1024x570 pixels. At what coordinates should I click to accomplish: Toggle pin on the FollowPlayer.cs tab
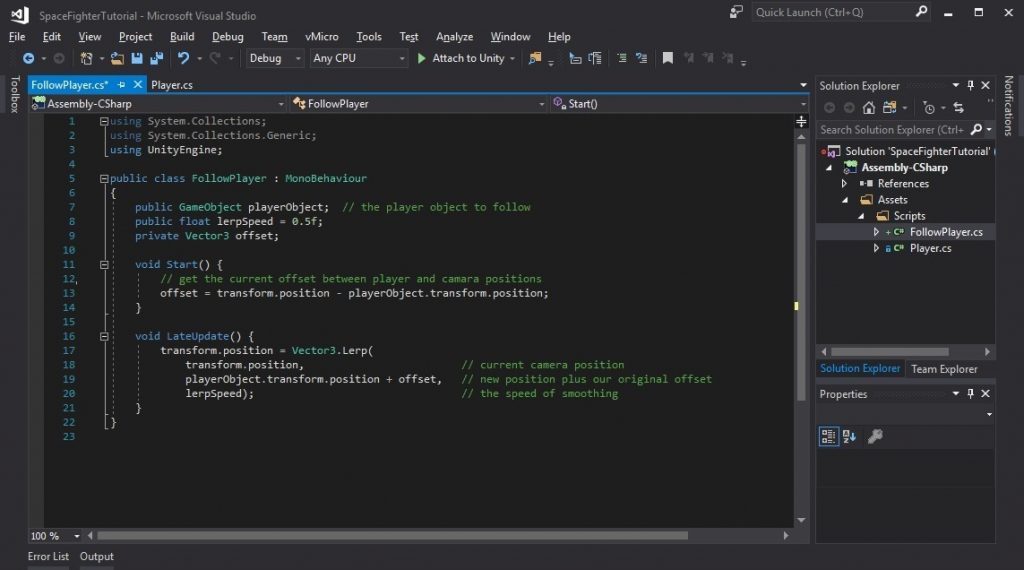(x=121, y=85)
